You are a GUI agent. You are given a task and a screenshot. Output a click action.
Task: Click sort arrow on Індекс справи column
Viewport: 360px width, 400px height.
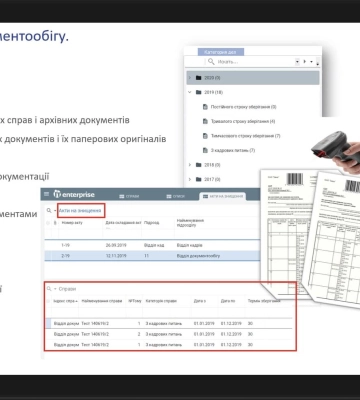76,301
